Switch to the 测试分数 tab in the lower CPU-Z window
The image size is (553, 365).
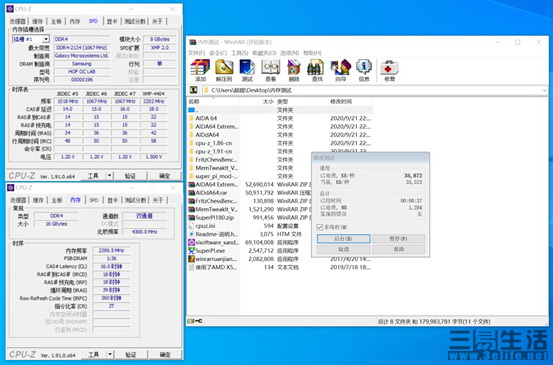click(135, 200)
